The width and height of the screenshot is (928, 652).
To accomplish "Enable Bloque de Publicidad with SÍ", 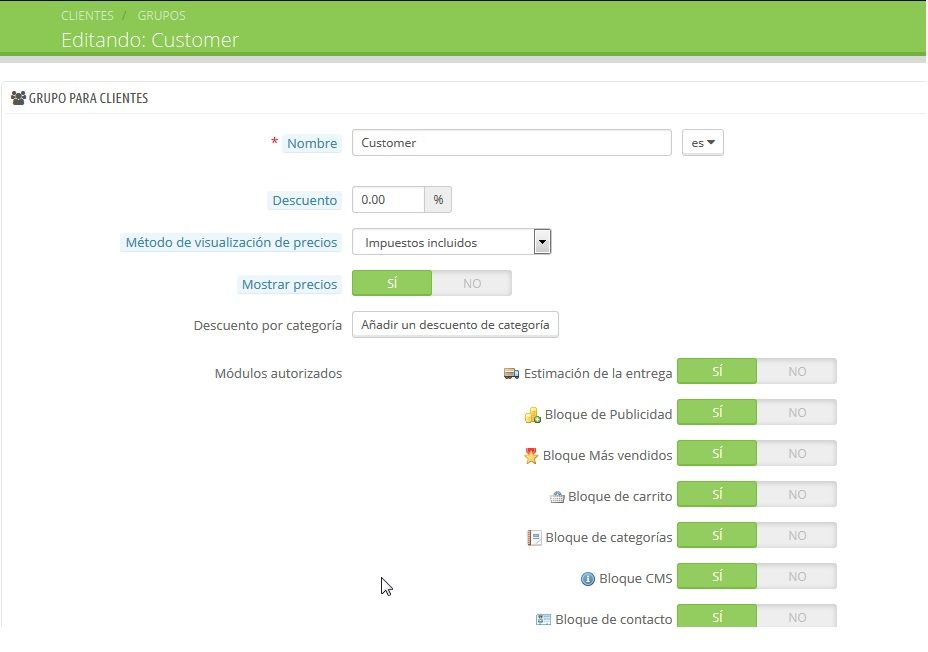I will [x=717, y=412].
